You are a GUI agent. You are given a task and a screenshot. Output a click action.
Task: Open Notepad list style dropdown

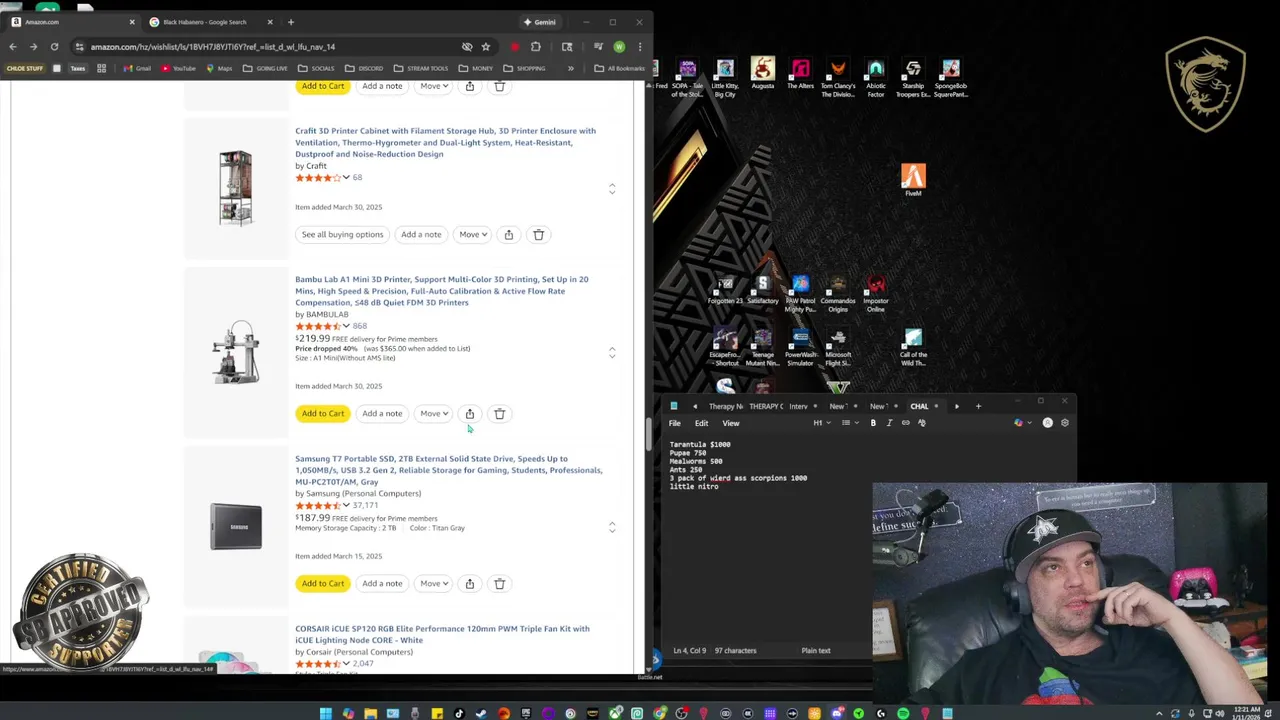click(x=848, y=423)
